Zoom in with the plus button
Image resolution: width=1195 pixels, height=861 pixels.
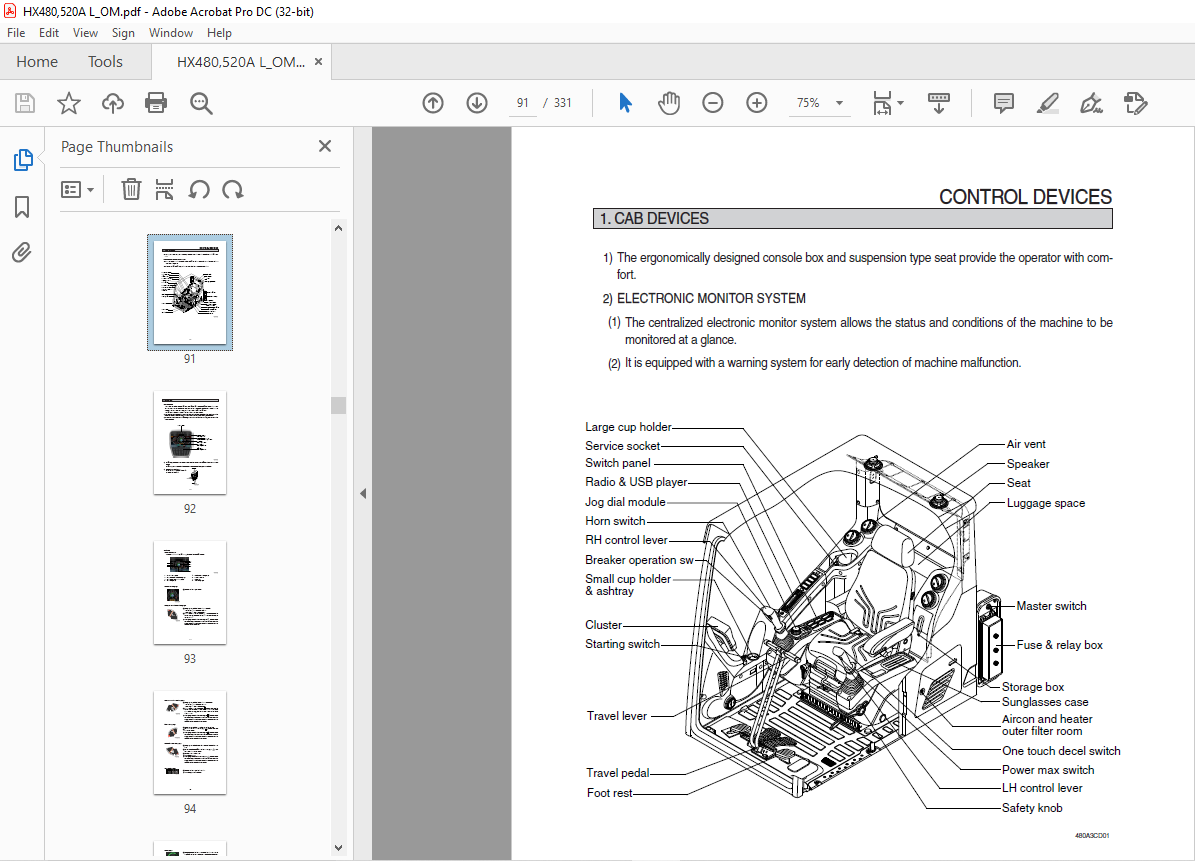coord(757,103)
